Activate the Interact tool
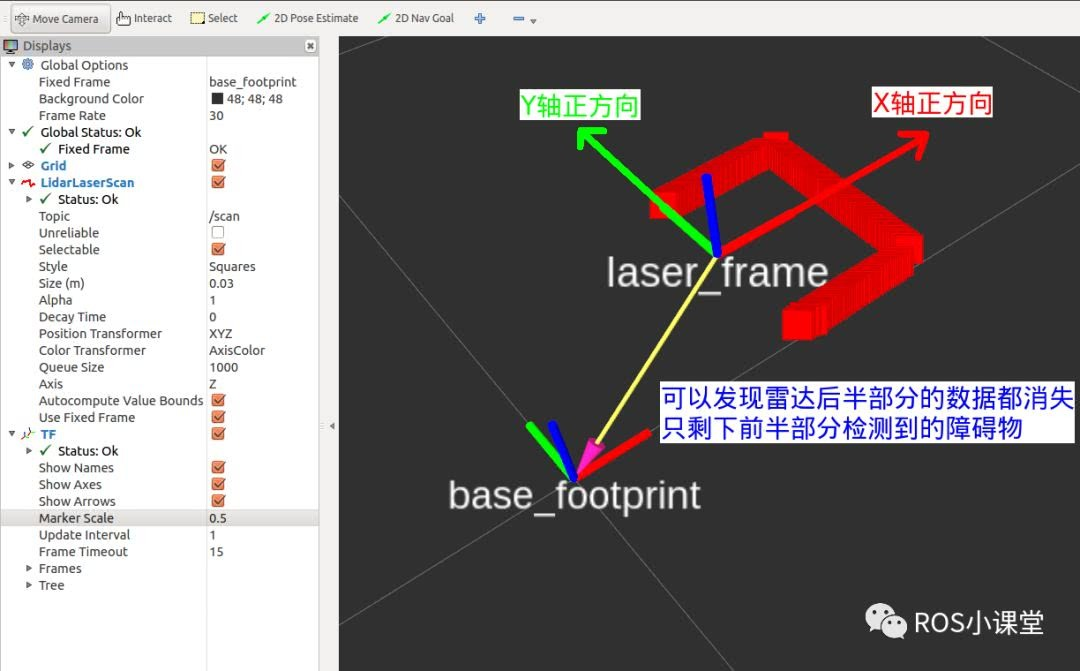This screenshot has width=1080, height=671. pos(144,19)
